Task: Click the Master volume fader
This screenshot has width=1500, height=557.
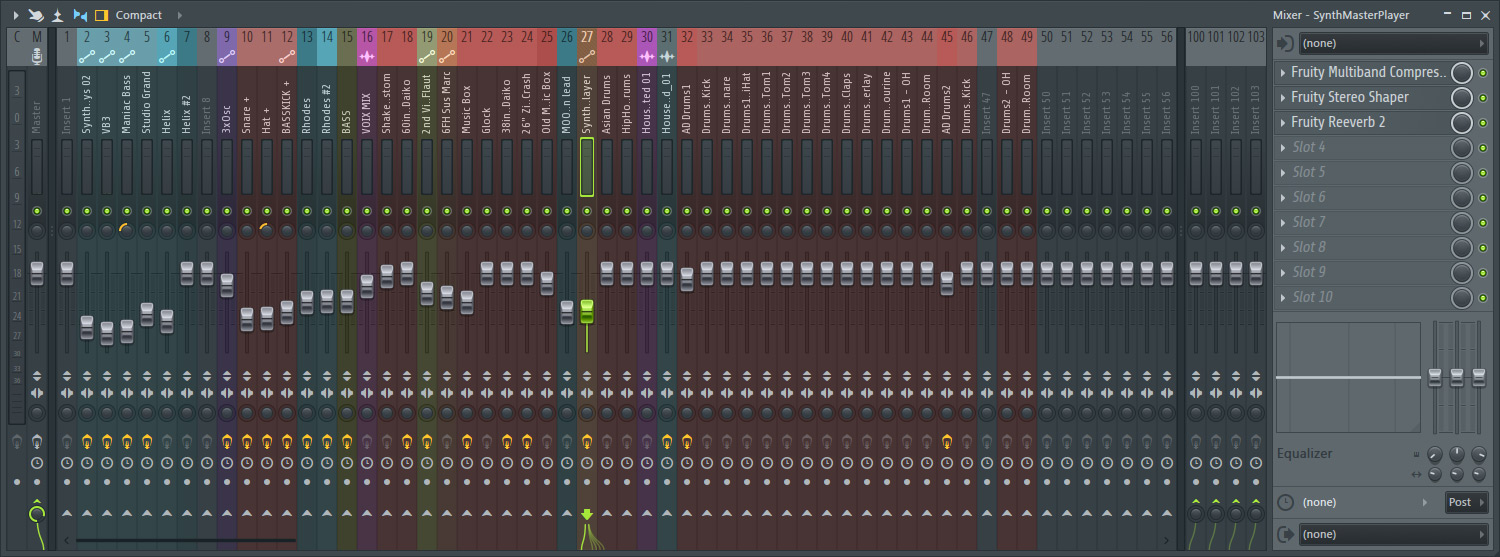Action: coord(37,274)
